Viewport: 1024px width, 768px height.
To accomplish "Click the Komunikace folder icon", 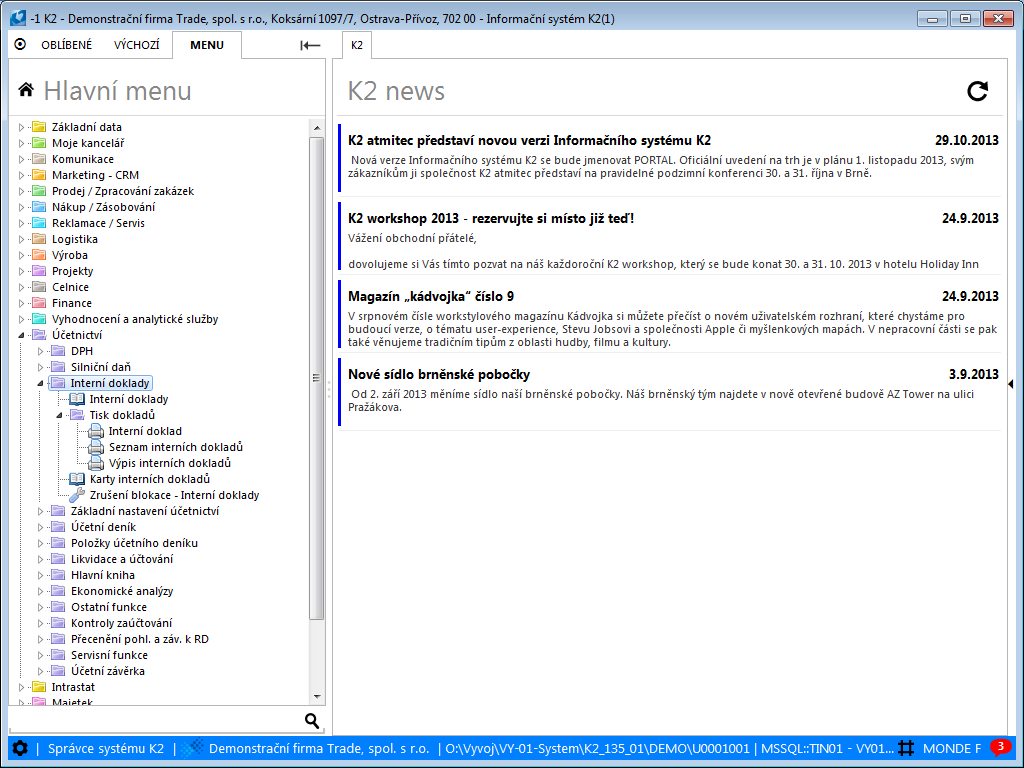I will (39, 159).
